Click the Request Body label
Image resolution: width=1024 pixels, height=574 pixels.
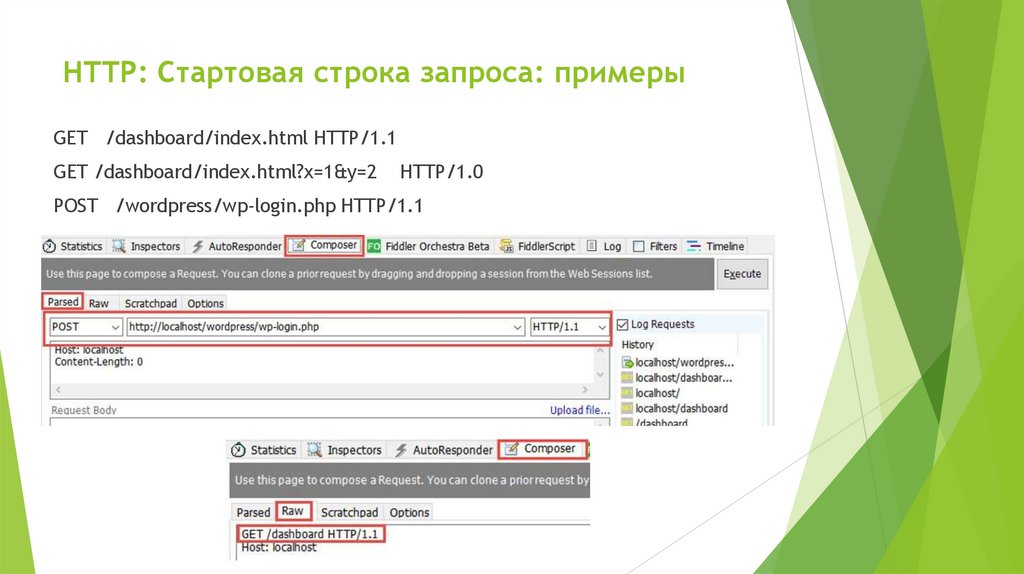(84, 410)
